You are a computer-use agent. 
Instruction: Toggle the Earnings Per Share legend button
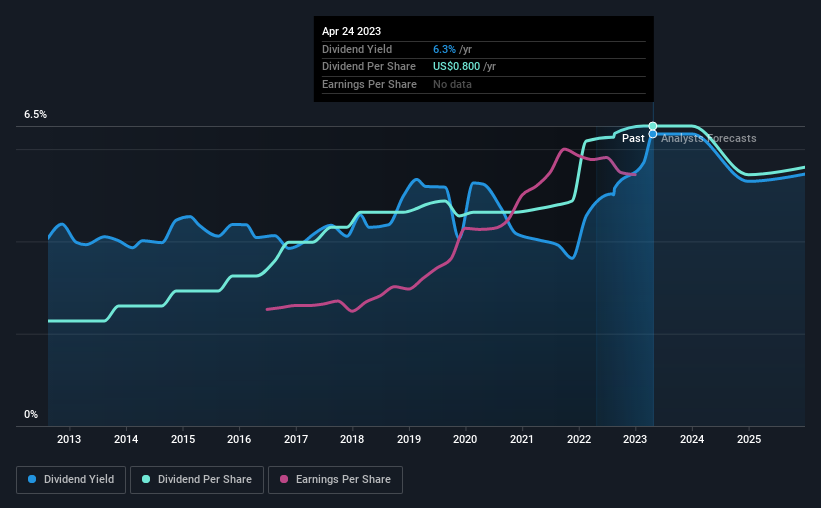(x=335, y=480)
